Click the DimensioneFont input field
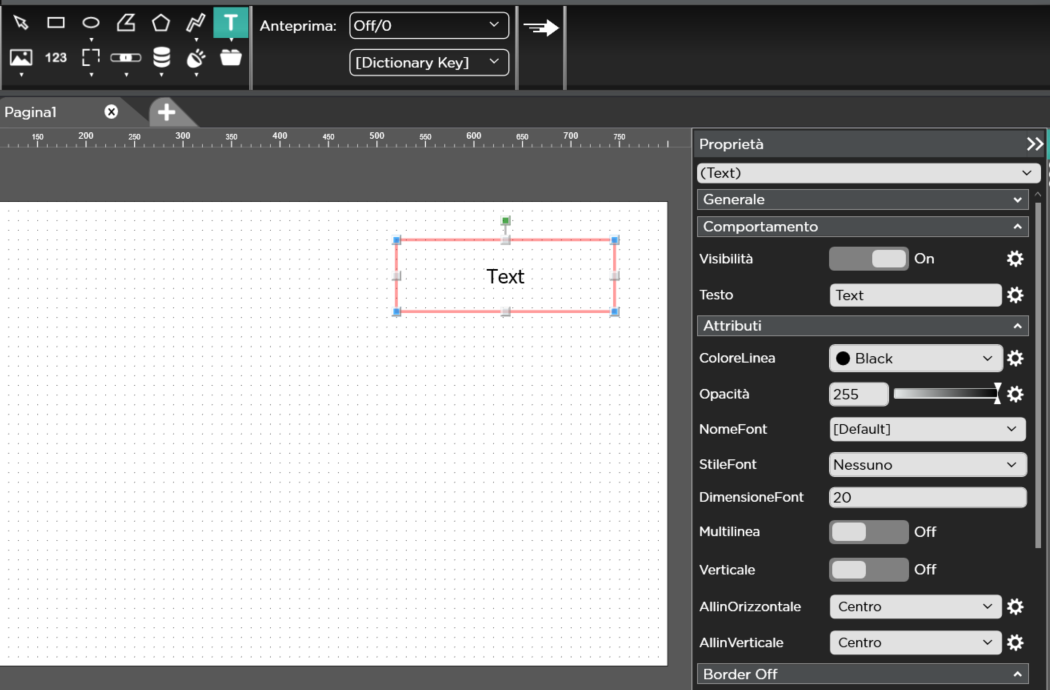The width and height of the screenshot is (1050, 690). point(927,497)
